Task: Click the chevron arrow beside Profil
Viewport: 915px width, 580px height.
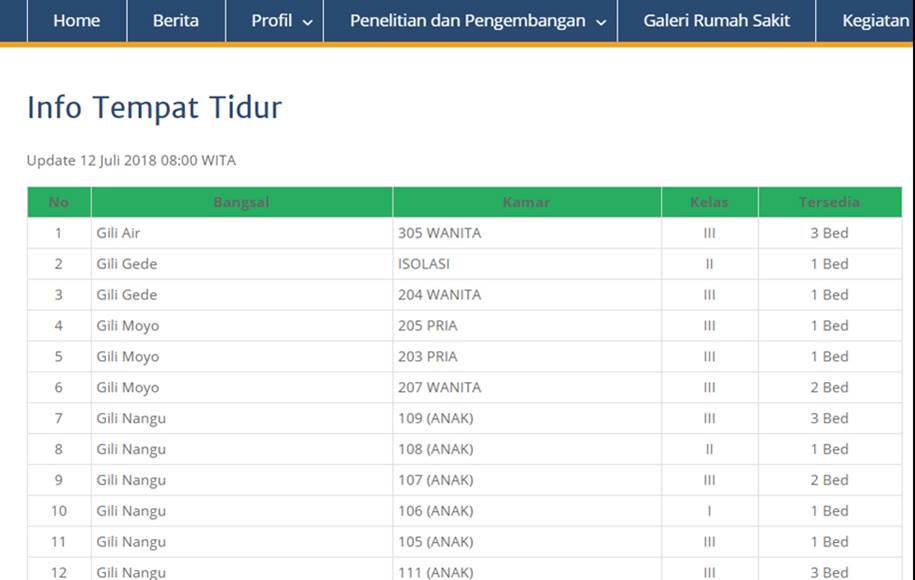Action: pyautogui.click(x=307, y=22)
